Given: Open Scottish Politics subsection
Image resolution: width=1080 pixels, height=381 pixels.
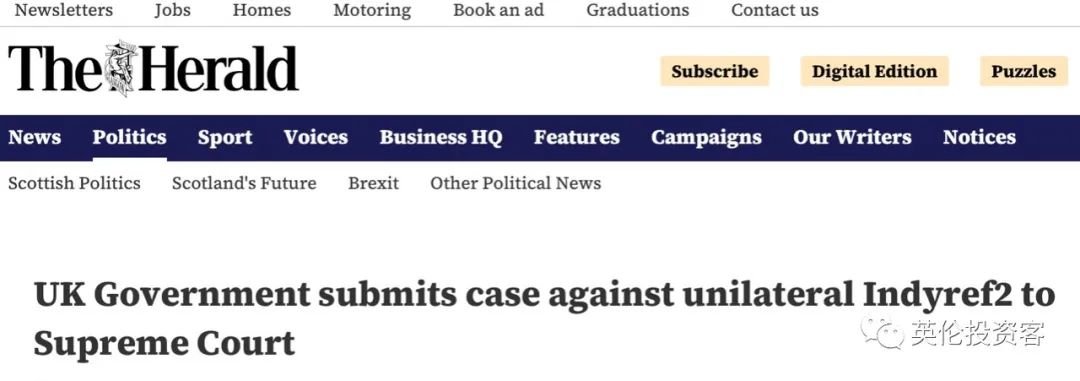Looking at the screenshot, I should coord(74,183).
